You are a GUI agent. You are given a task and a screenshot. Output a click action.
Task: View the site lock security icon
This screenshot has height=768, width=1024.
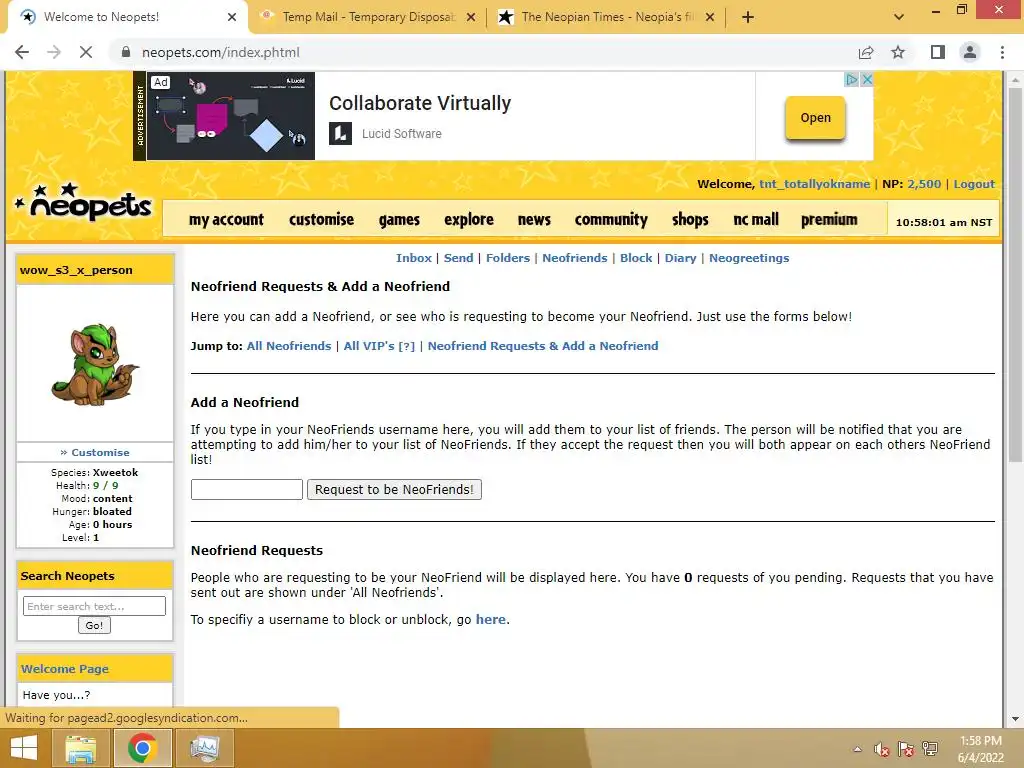coord(126,52)
